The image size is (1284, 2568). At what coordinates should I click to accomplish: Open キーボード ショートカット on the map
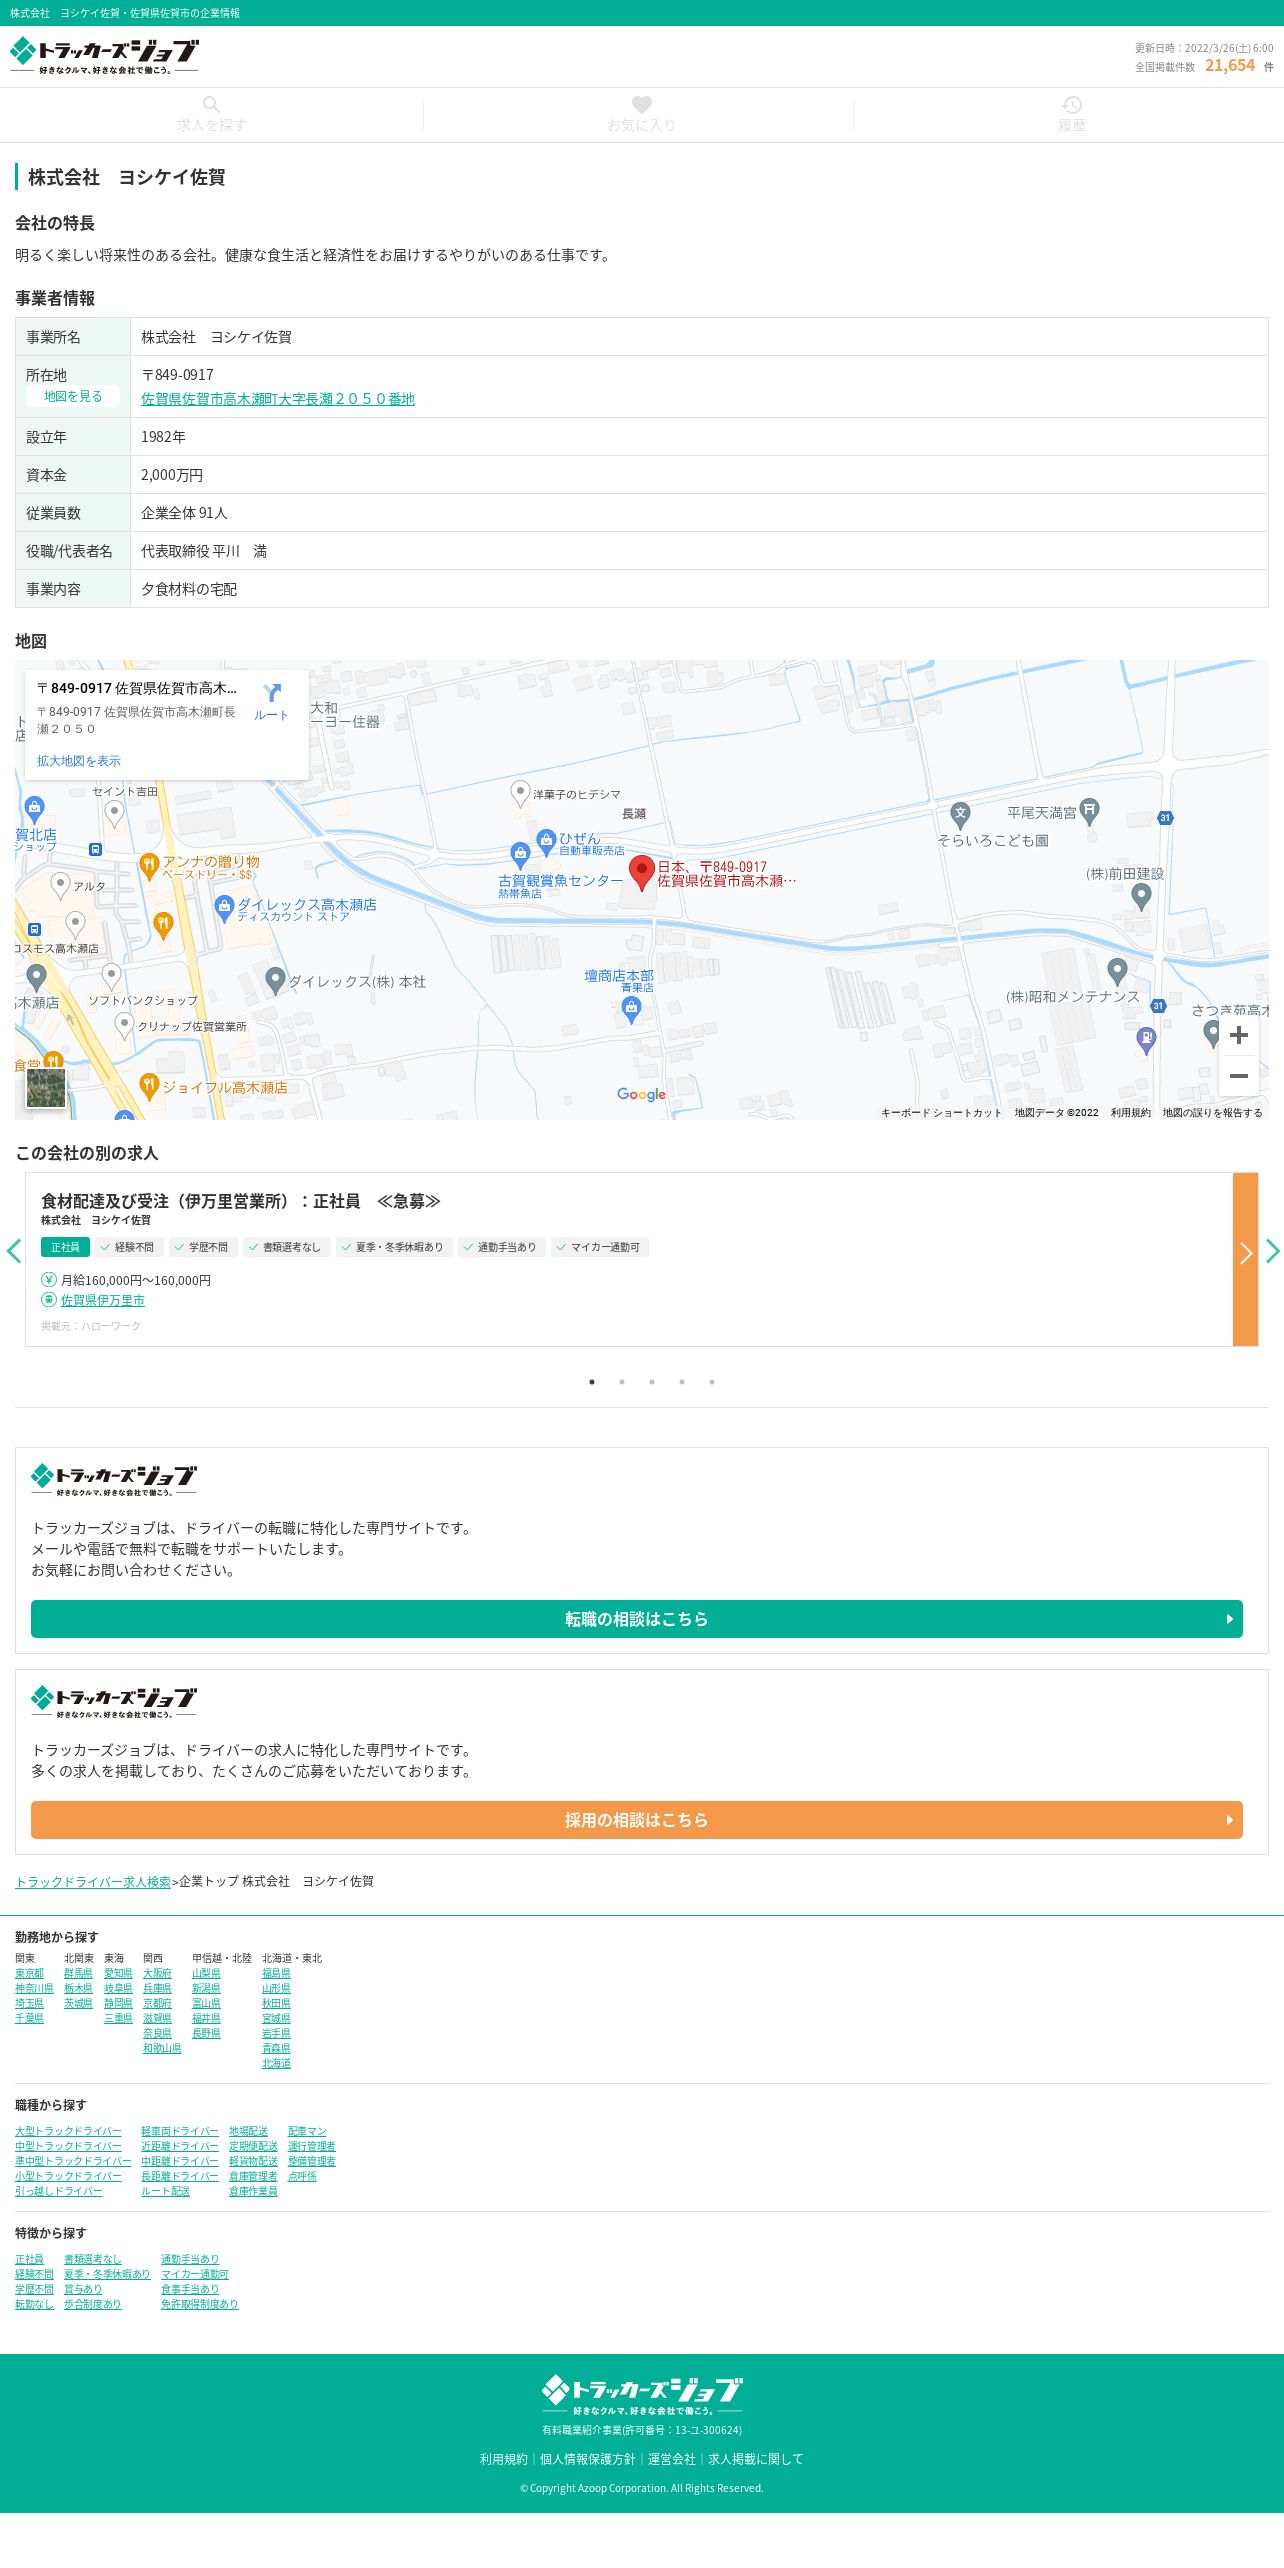[x=941, y=1112]
